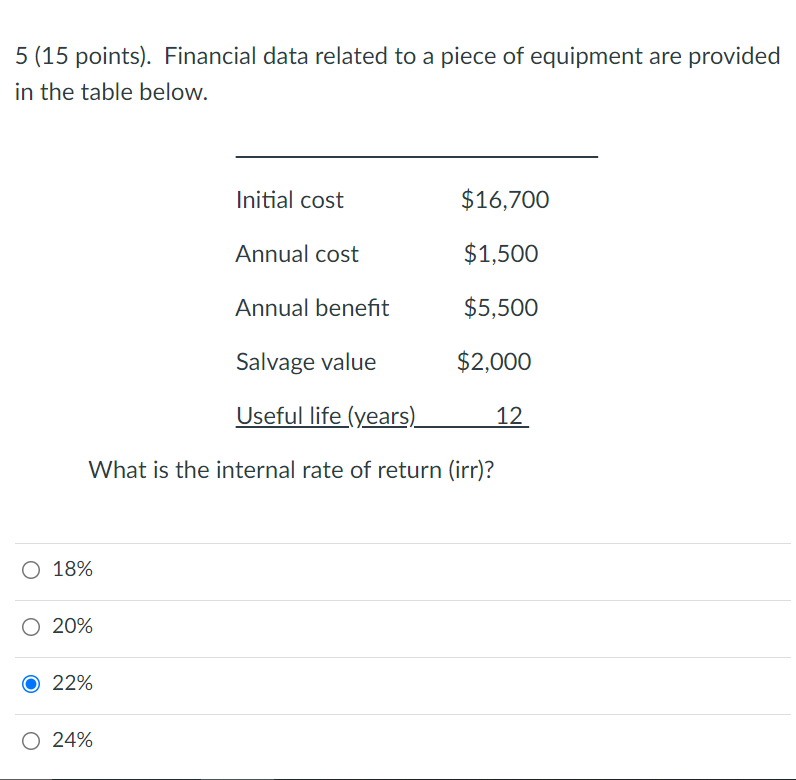
Task: Choose the 20% radio button circle
Action: [x=32, y=627]
